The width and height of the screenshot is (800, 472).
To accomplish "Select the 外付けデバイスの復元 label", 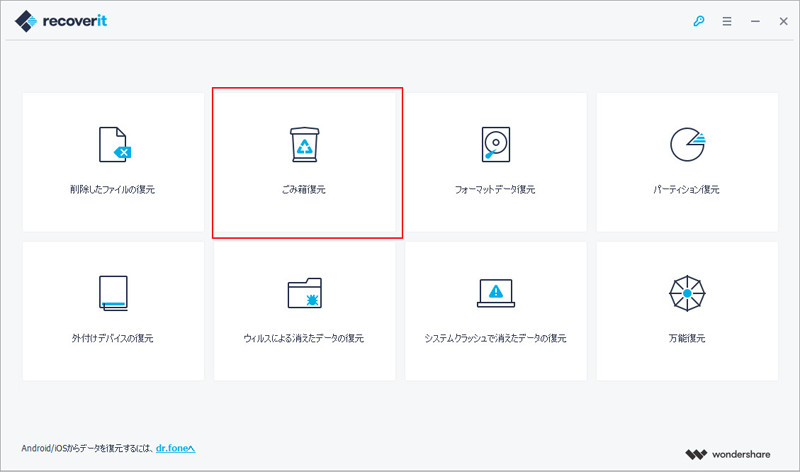I will coord(112,338).
